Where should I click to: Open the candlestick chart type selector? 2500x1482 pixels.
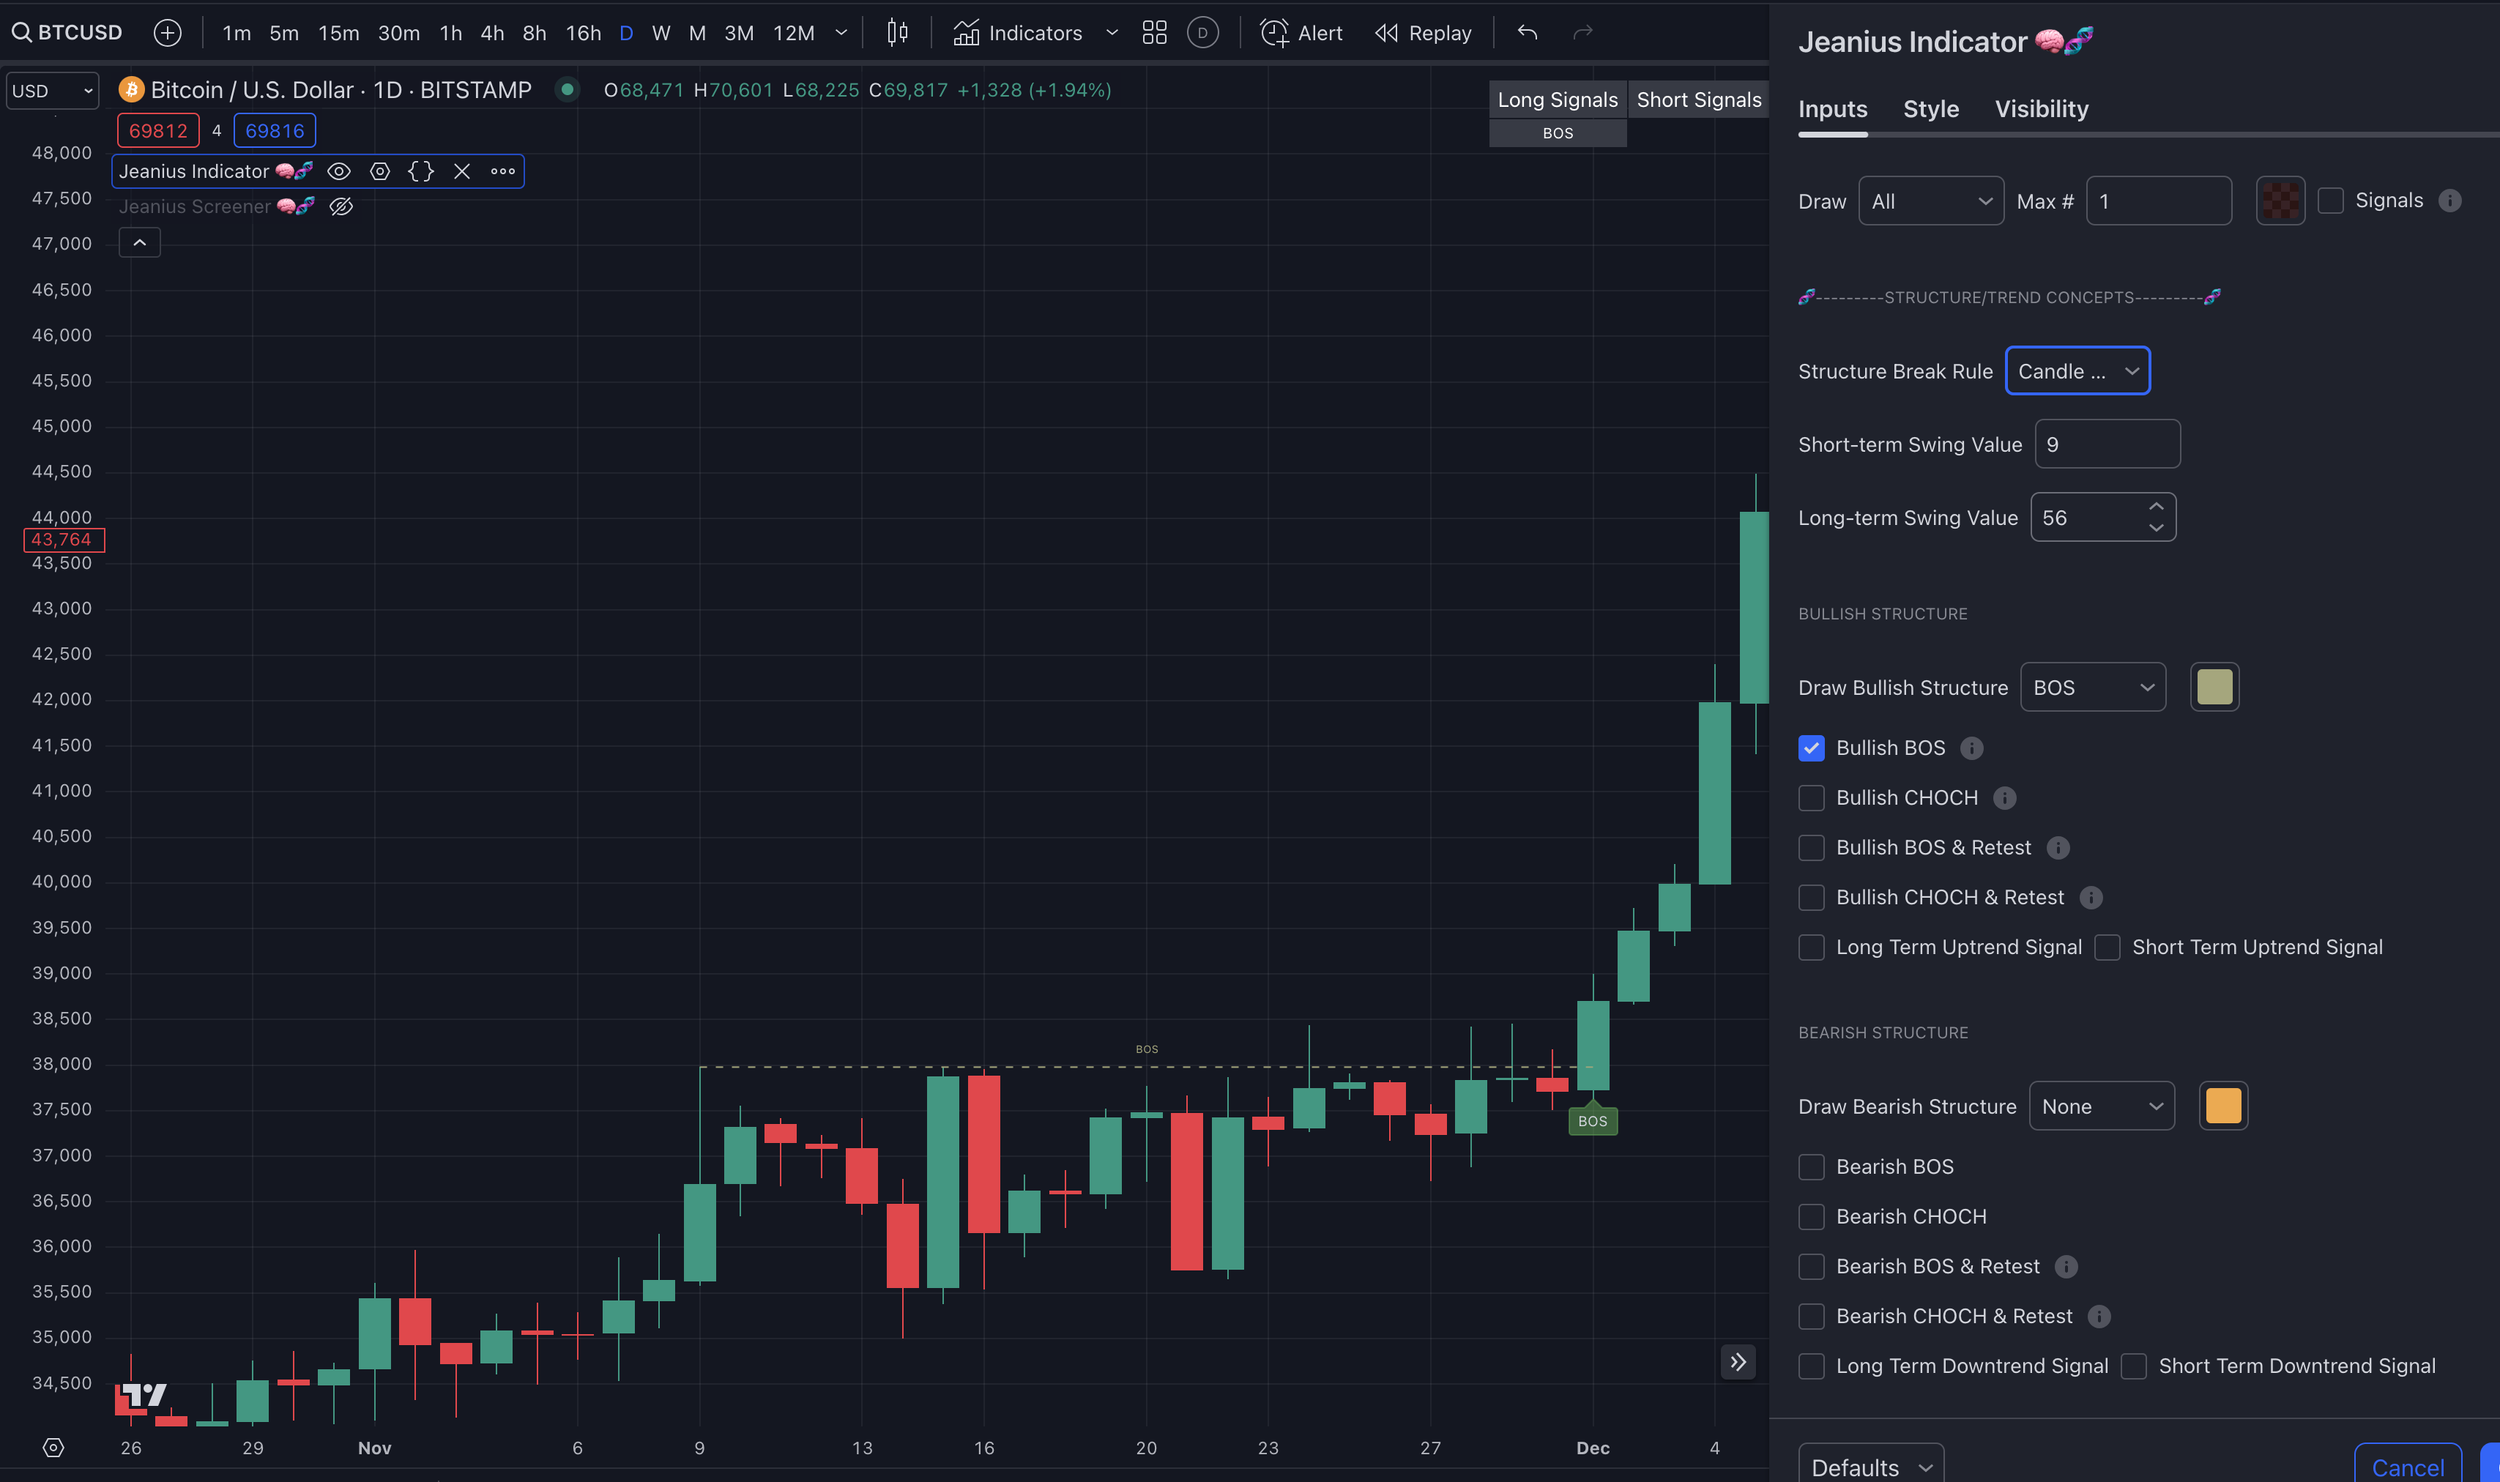[897, 33]
